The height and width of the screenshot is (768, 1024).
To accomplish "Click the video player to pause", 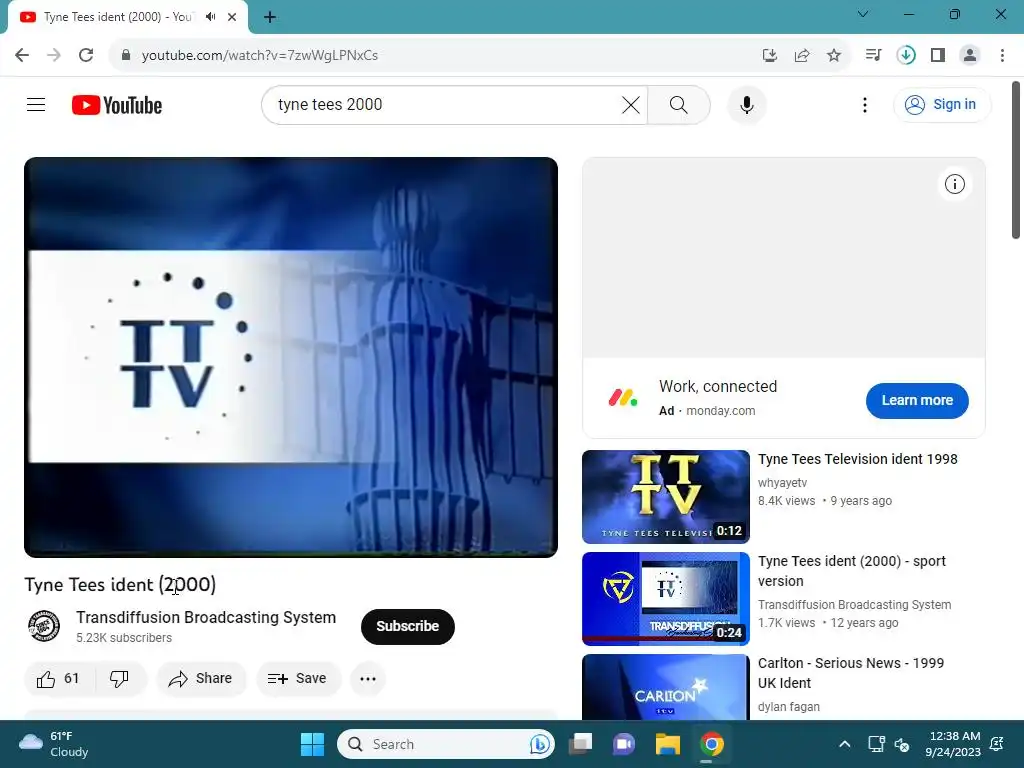I will 291,357.
